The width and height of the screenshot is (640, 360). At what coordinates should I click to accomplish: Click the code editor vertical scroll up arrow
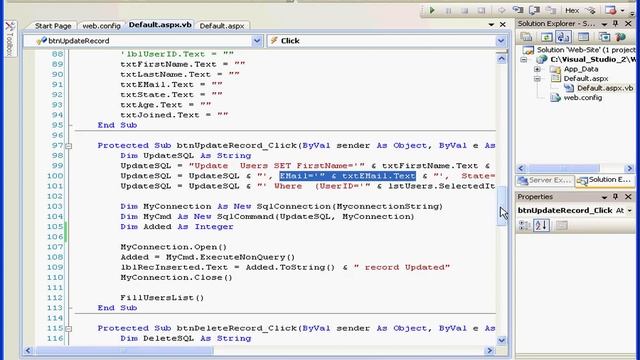[x=502, y=59]
